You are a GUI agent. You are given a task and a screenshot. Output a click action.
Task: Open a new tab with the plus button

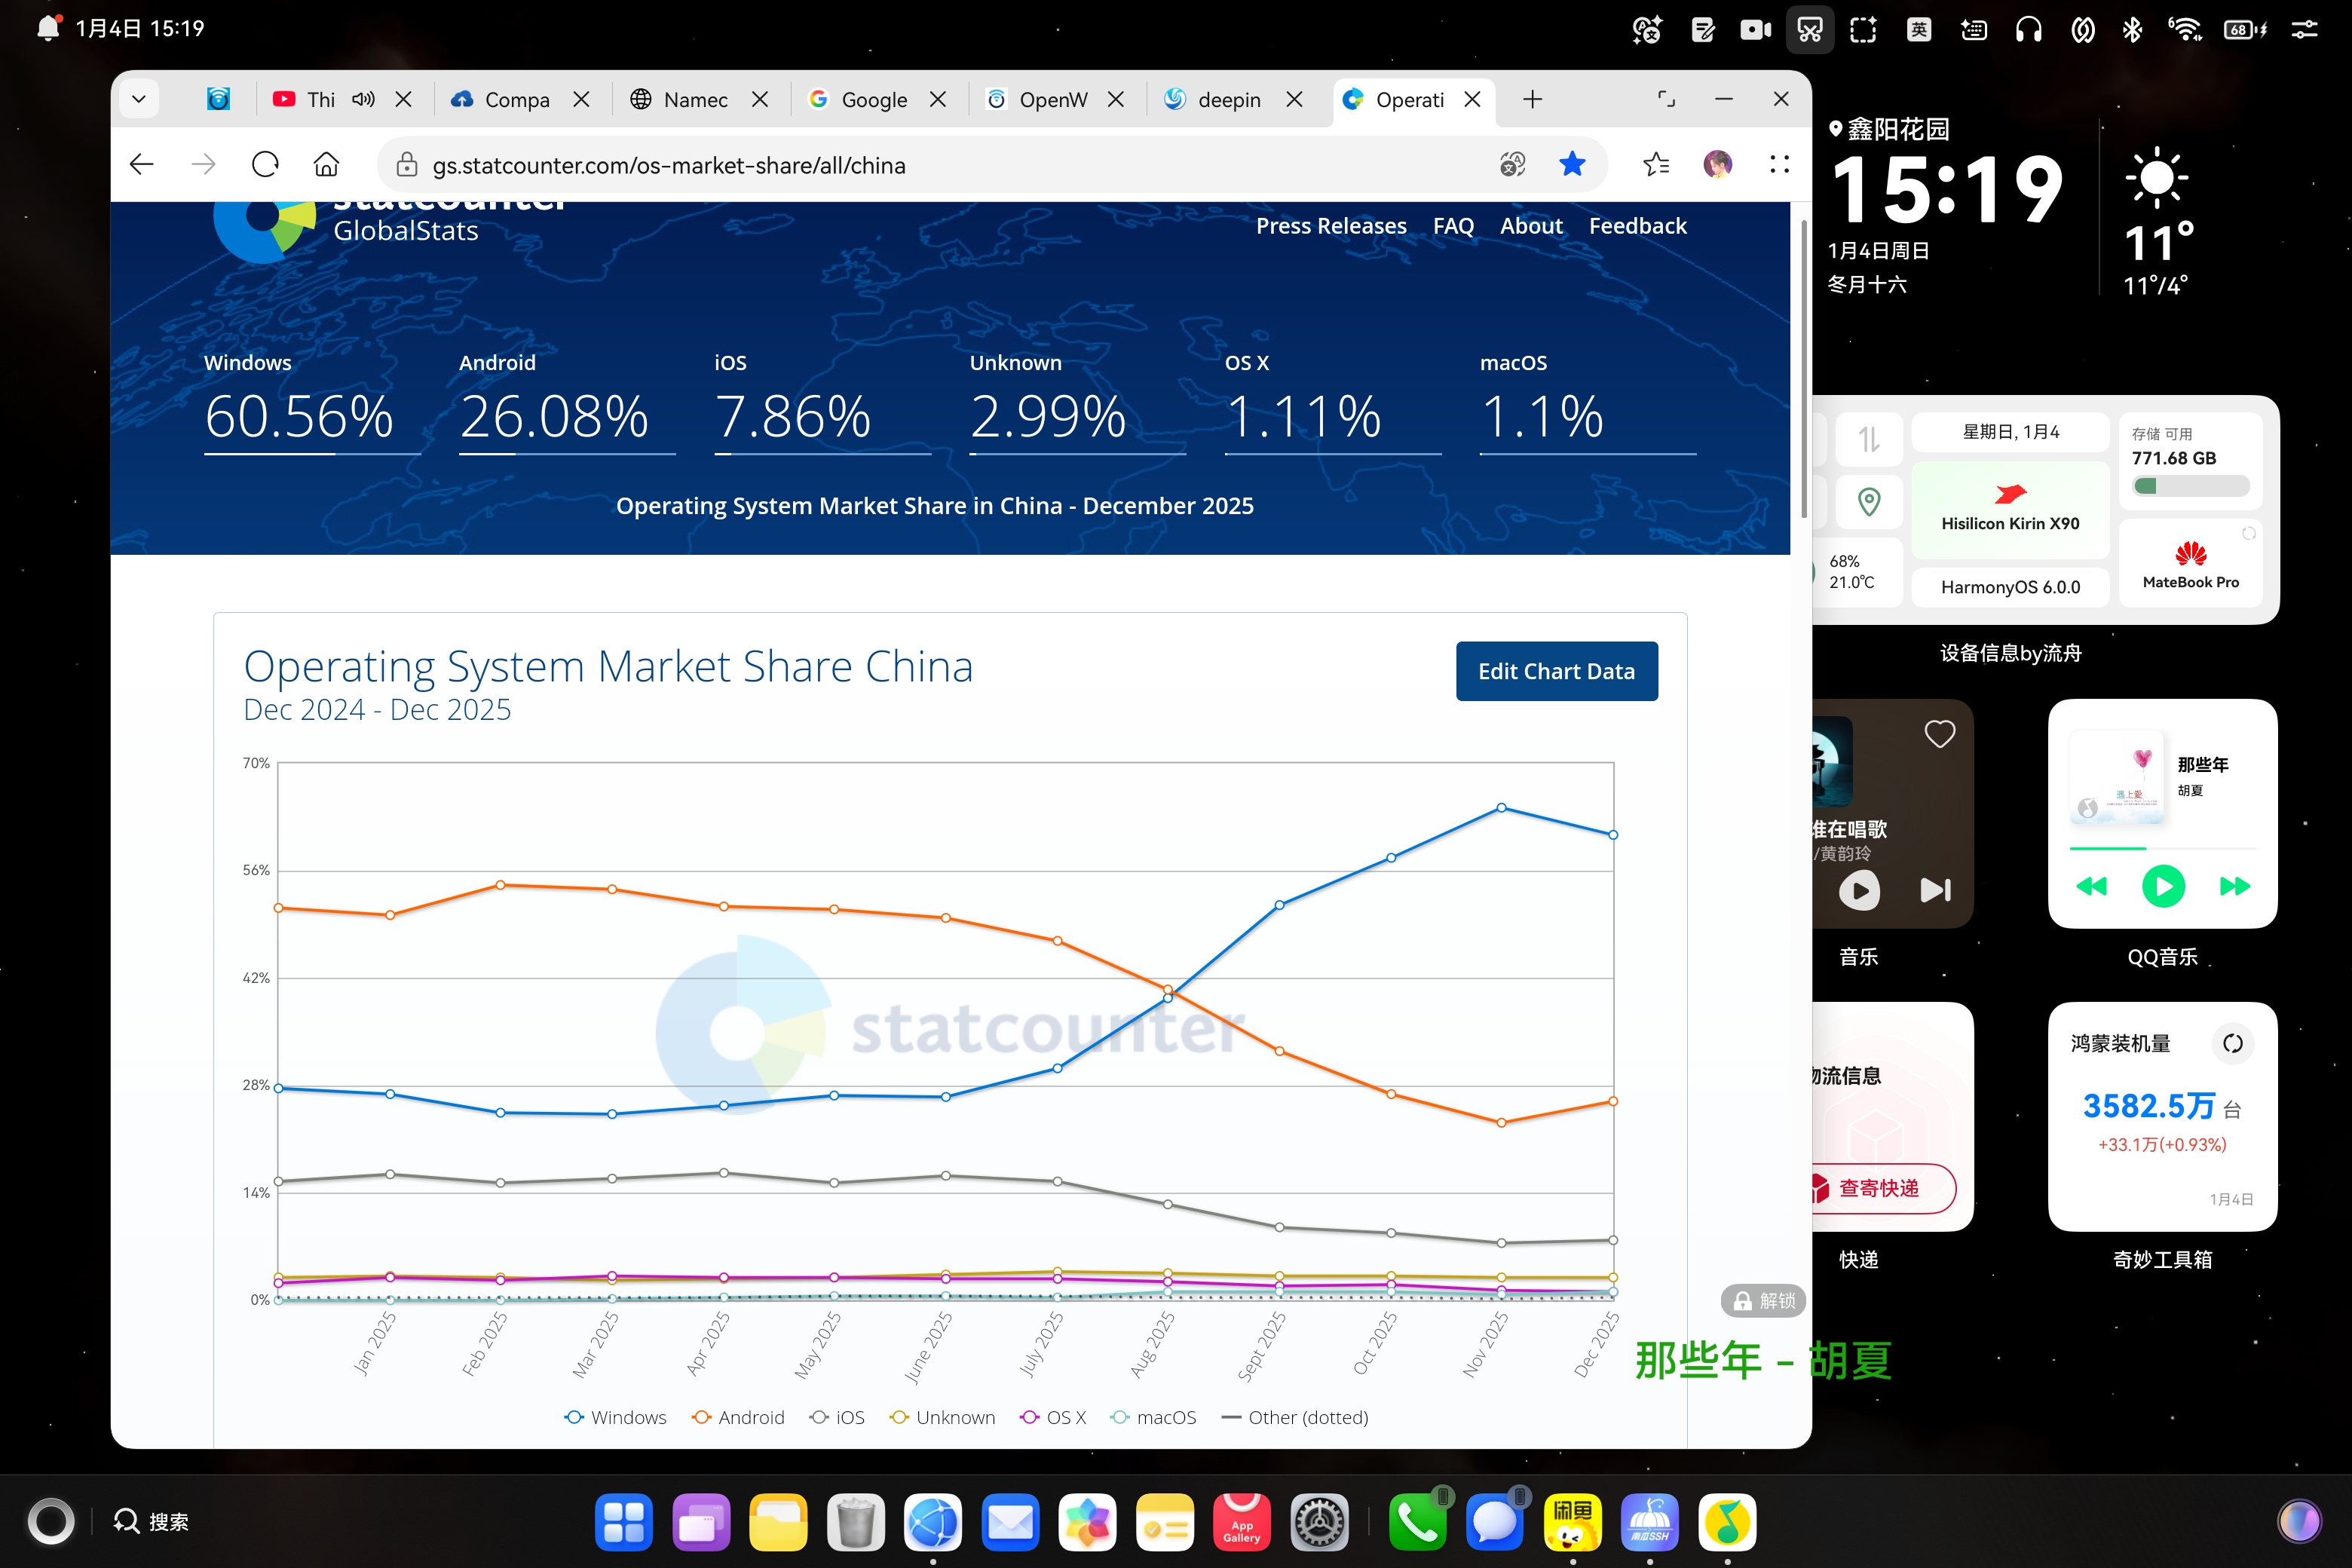[x=1532, y=99]
